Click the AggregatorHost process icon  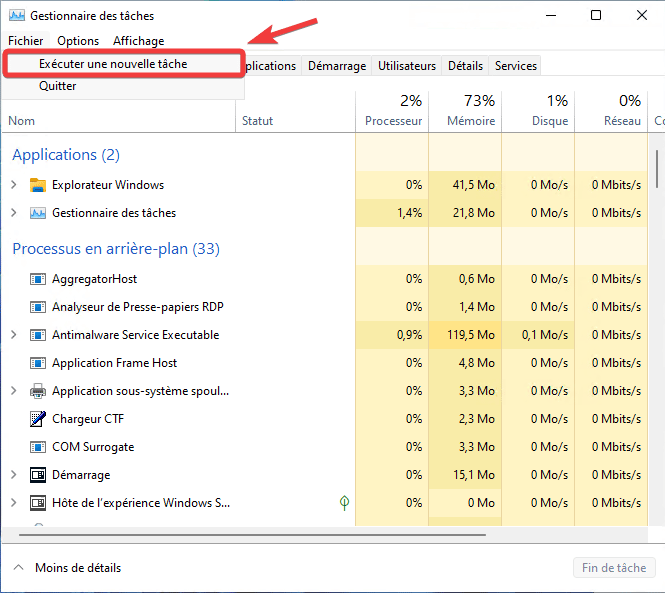click(x=38, y=279)
